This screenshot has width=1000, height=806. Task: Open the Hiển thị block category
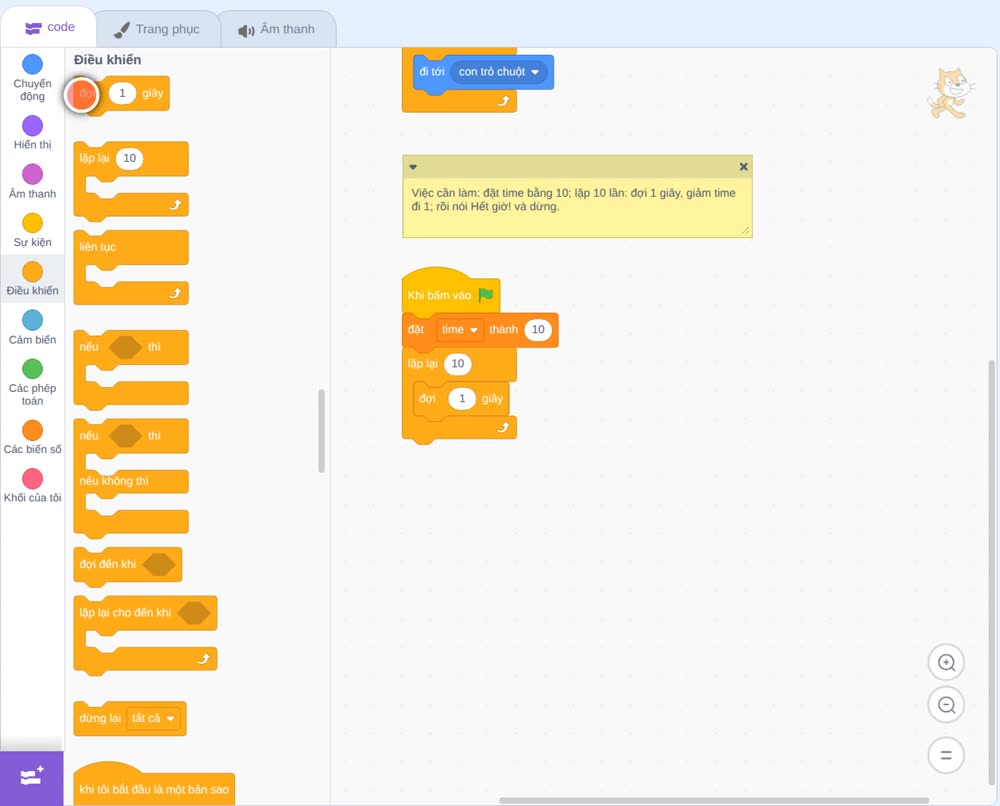[32, 133]
